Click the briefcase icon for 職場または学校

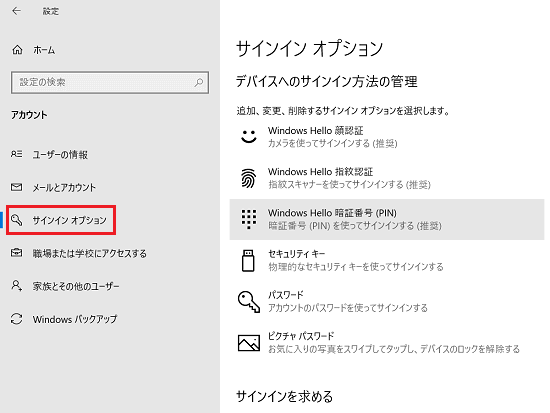pyautogui.click(x=16, y=253)
